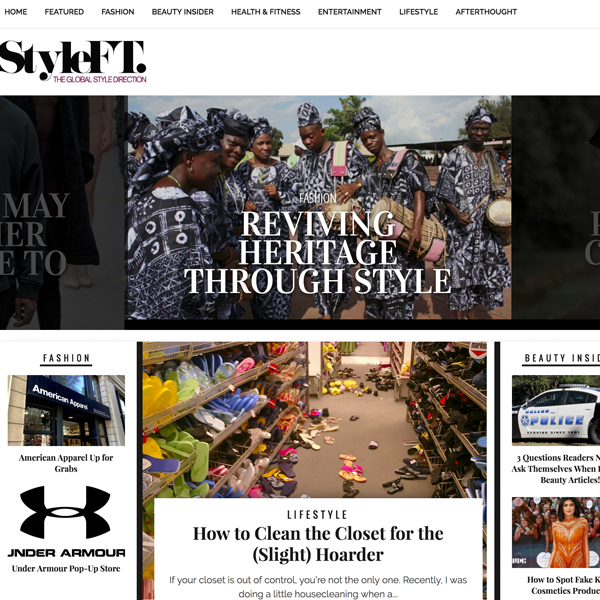The image size is (600, 600).
Task: Open the HOME menu item
Action: point(16,12)
